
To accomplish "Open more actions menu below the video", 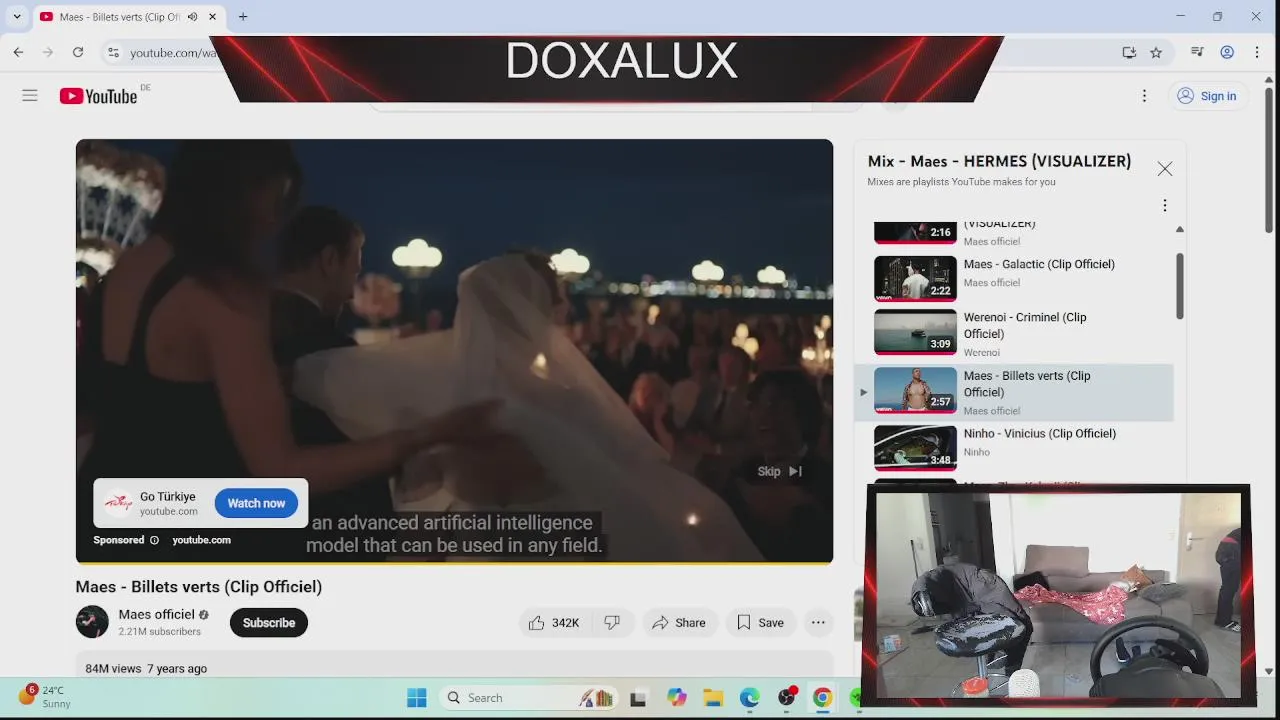I will 818,622.
